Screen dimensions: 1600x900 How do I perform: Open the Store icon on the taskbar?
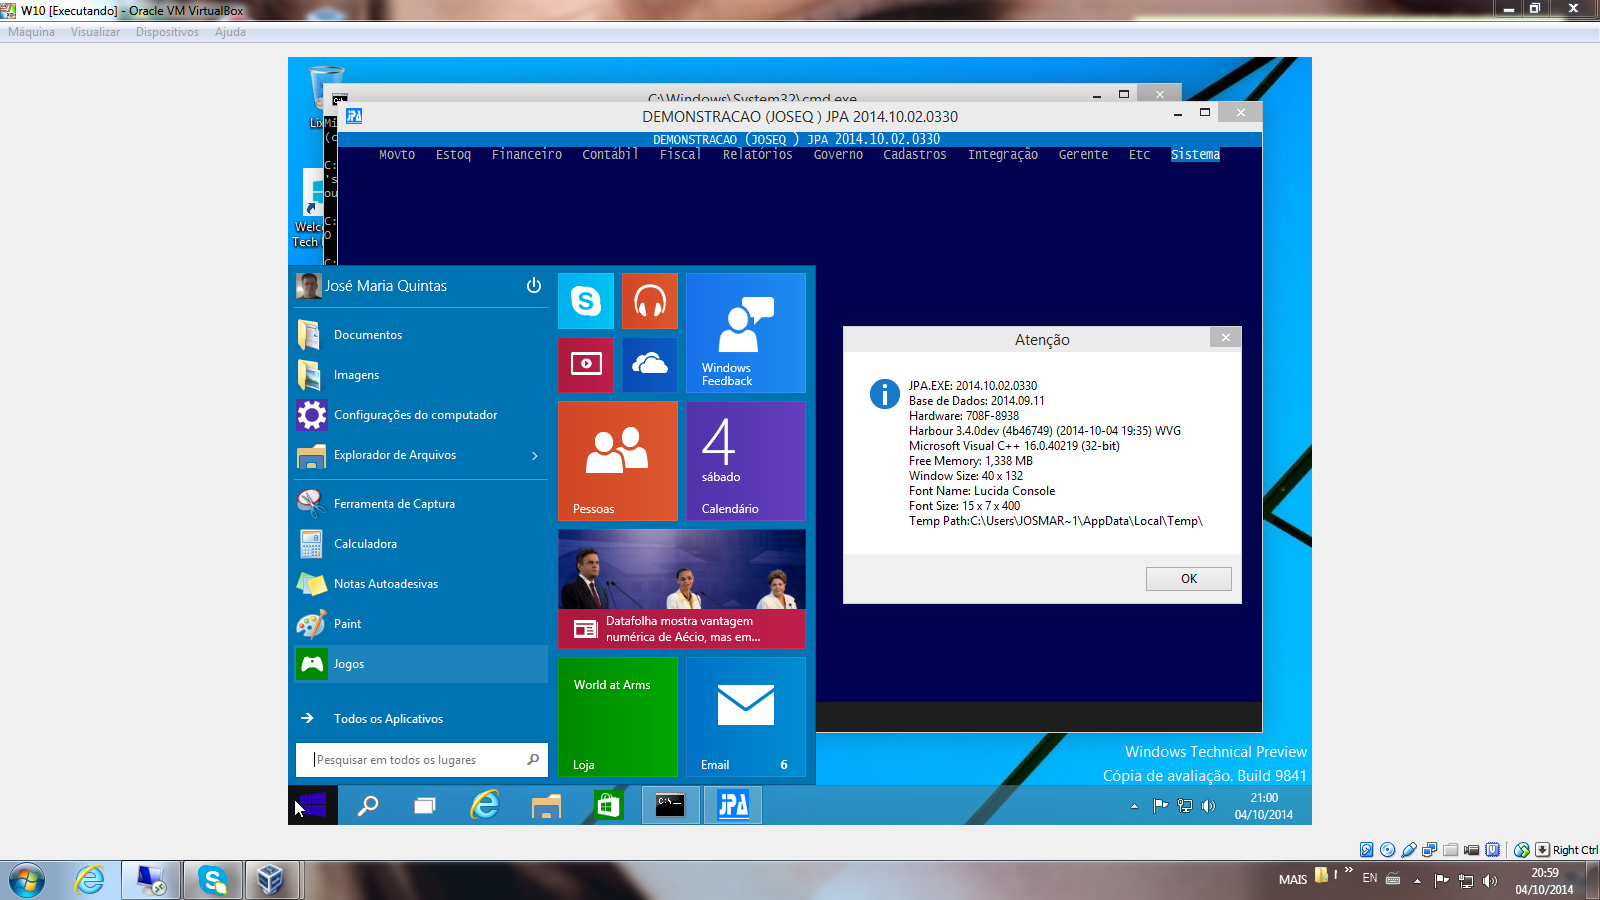[x=608, y=805]
